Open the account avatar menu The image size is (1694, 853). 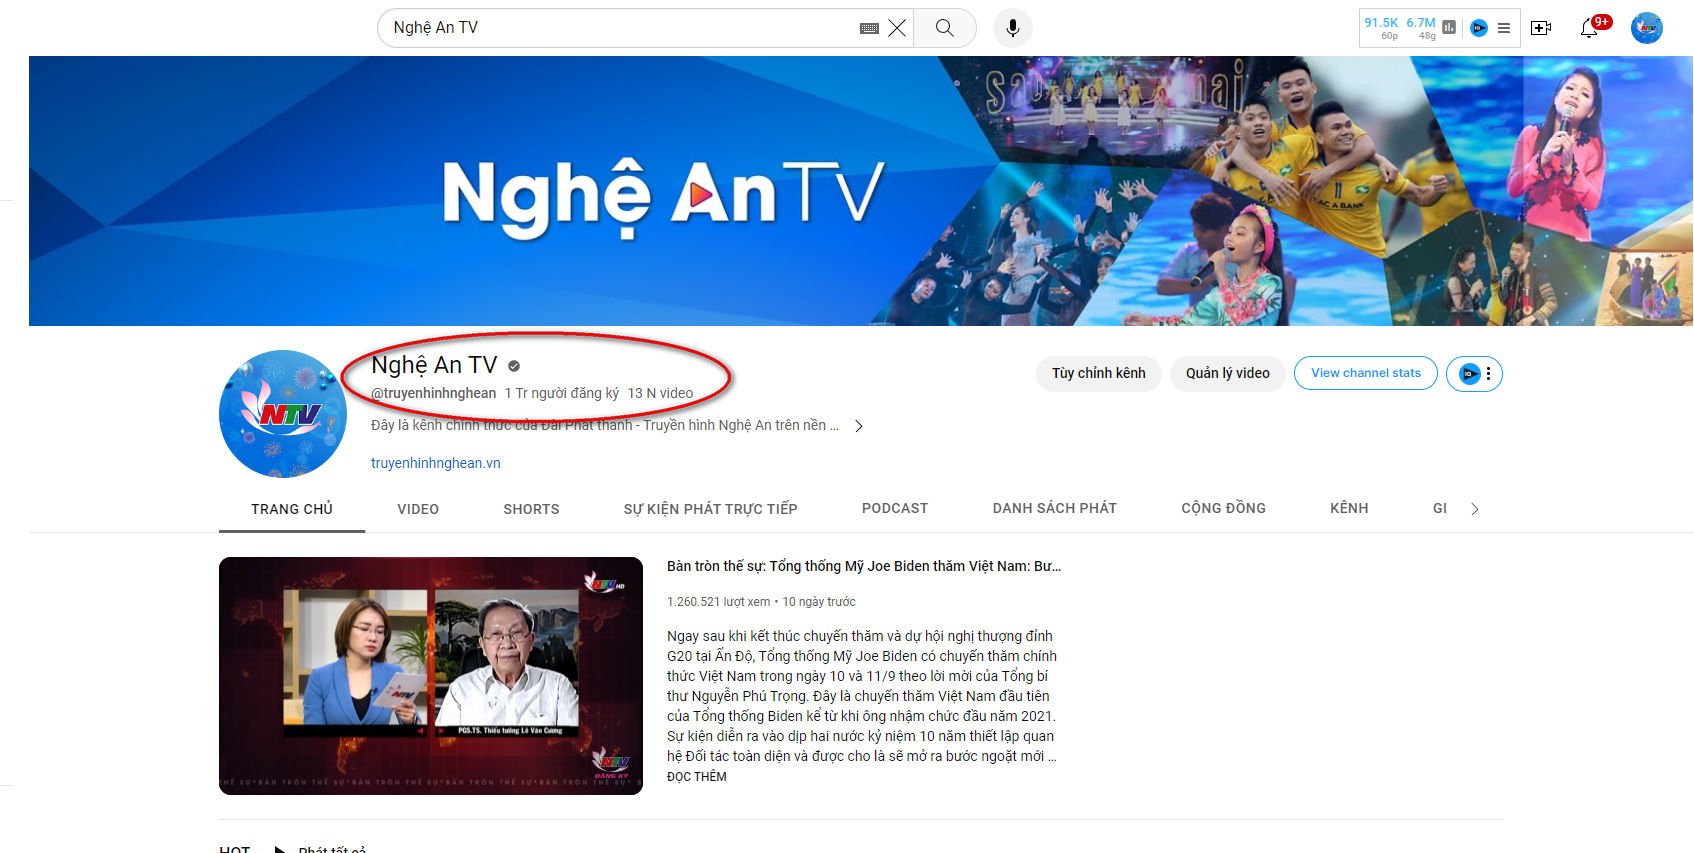[x=1646, y=28]
